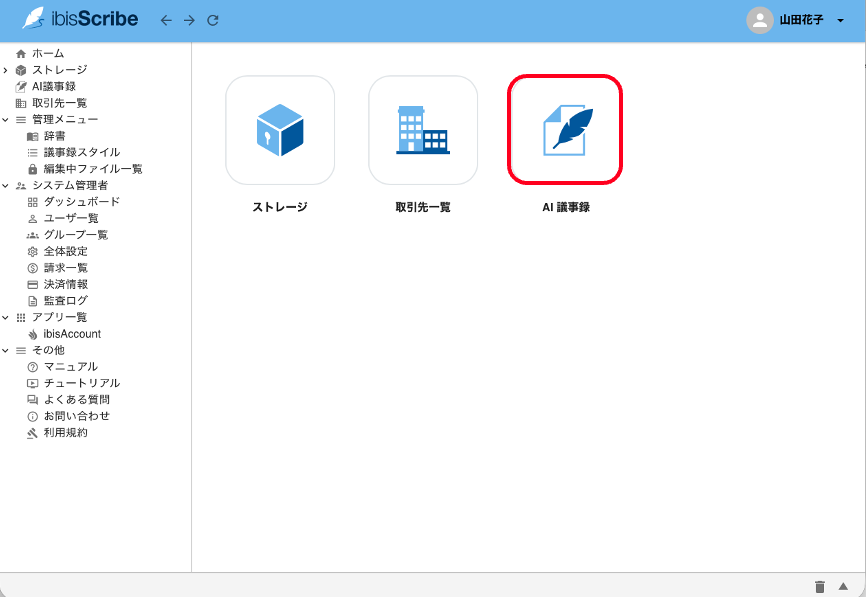Reload the page with refresh icon
This screenshot has height=597, width=866.
(x=212, y=20)
